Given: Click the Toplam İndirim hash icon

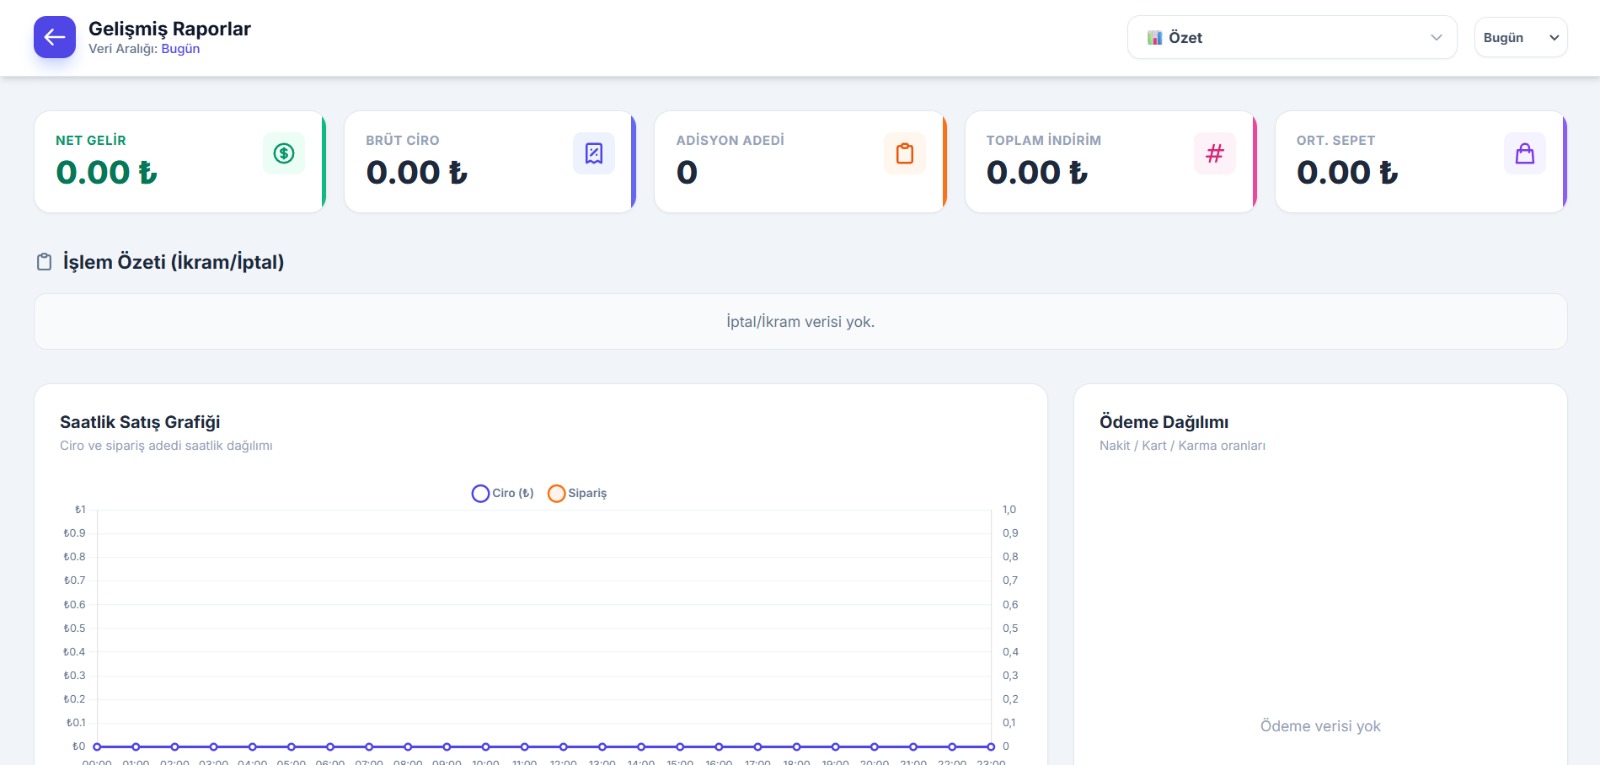Looking at the screenshot, I should pyautogui.click(x=1215, y=153).
